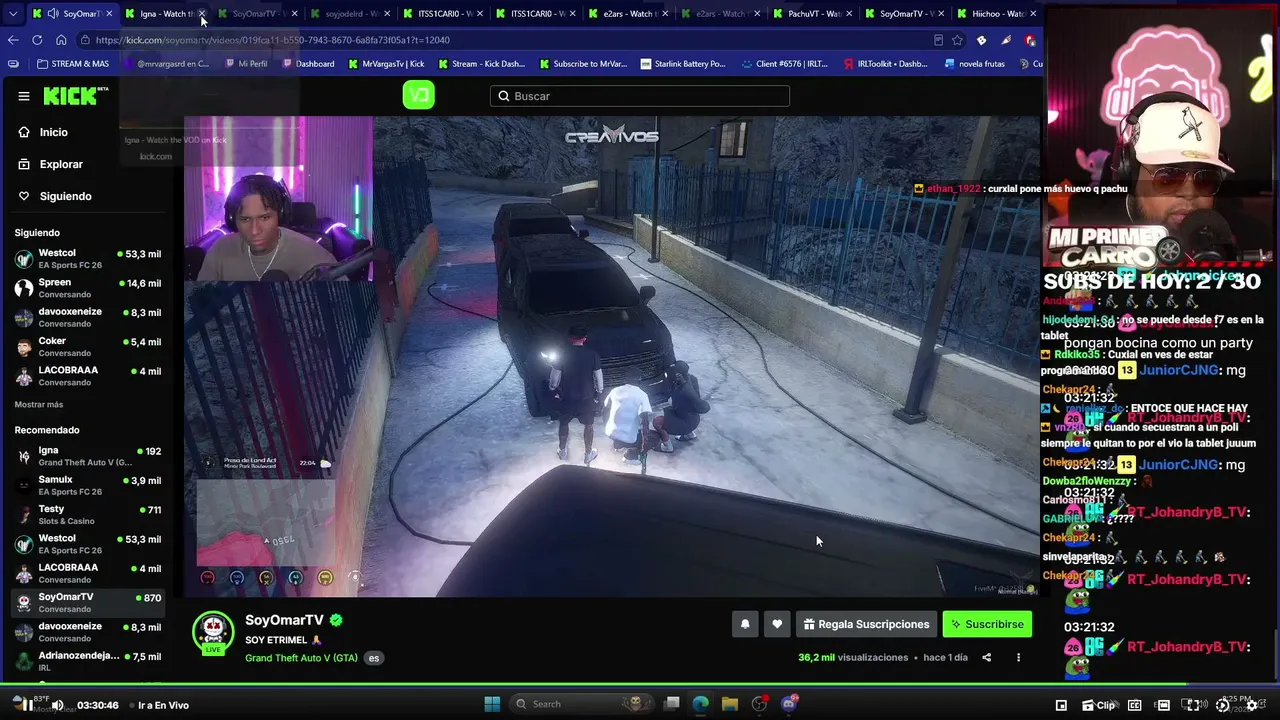The width and height of the screenshot is (1280, 720).
Task: Mute the video player volume
Action: click(x=57, y=705)
